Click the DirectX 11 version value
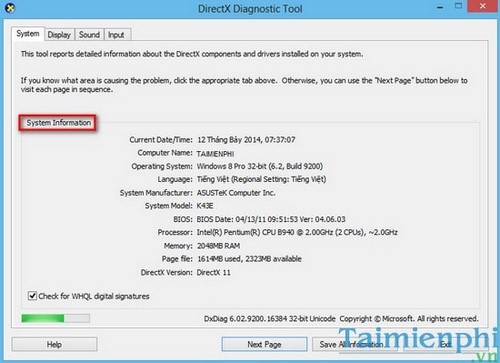 click(213, 272)
